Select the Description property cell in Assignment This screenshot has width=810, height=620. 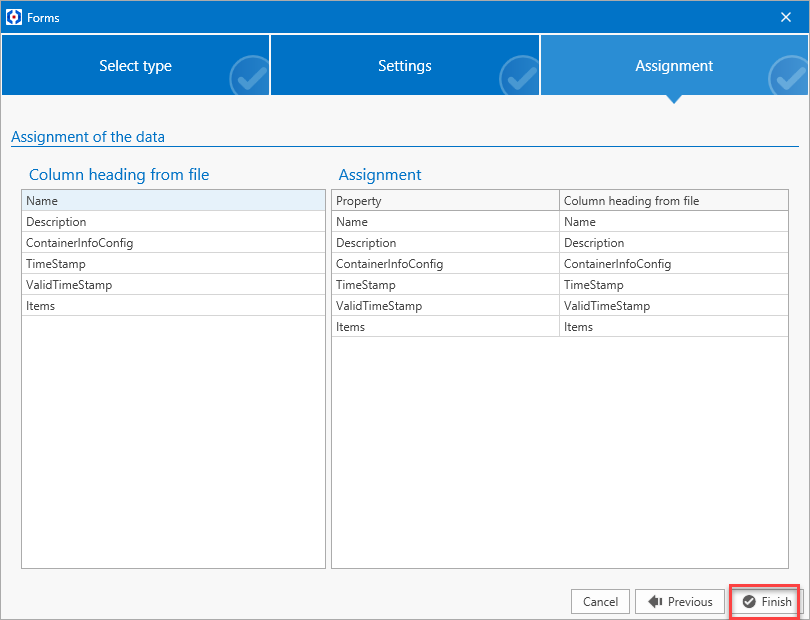[445, 243]
